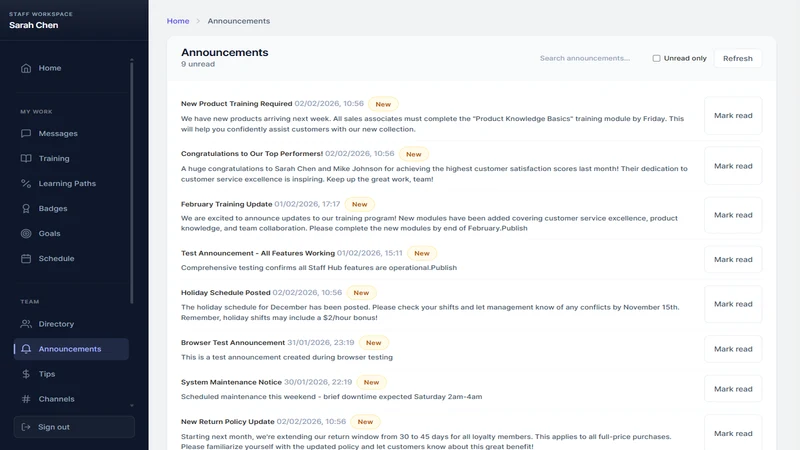The width and height of the screenshot is (800, 450).
Task: Click the TEAM section label
Action: coord(30,302)
